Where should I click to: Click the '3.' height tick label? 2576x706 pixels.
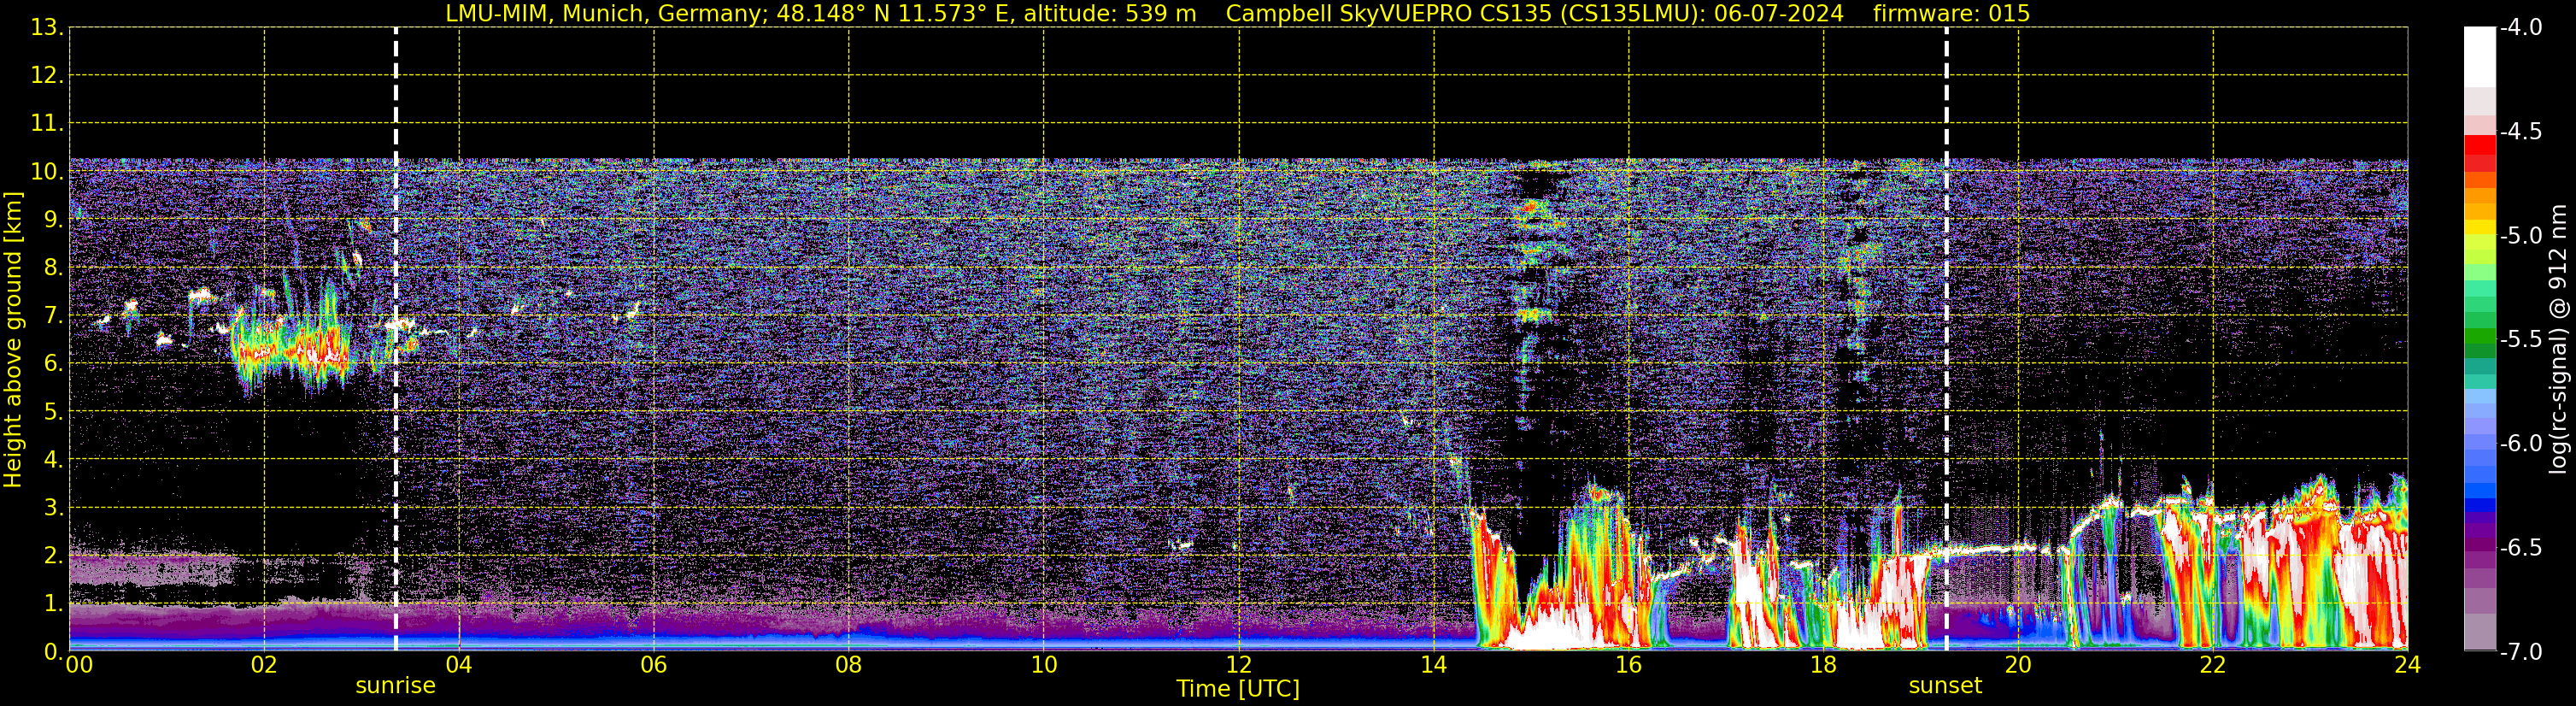coord(54,508)
